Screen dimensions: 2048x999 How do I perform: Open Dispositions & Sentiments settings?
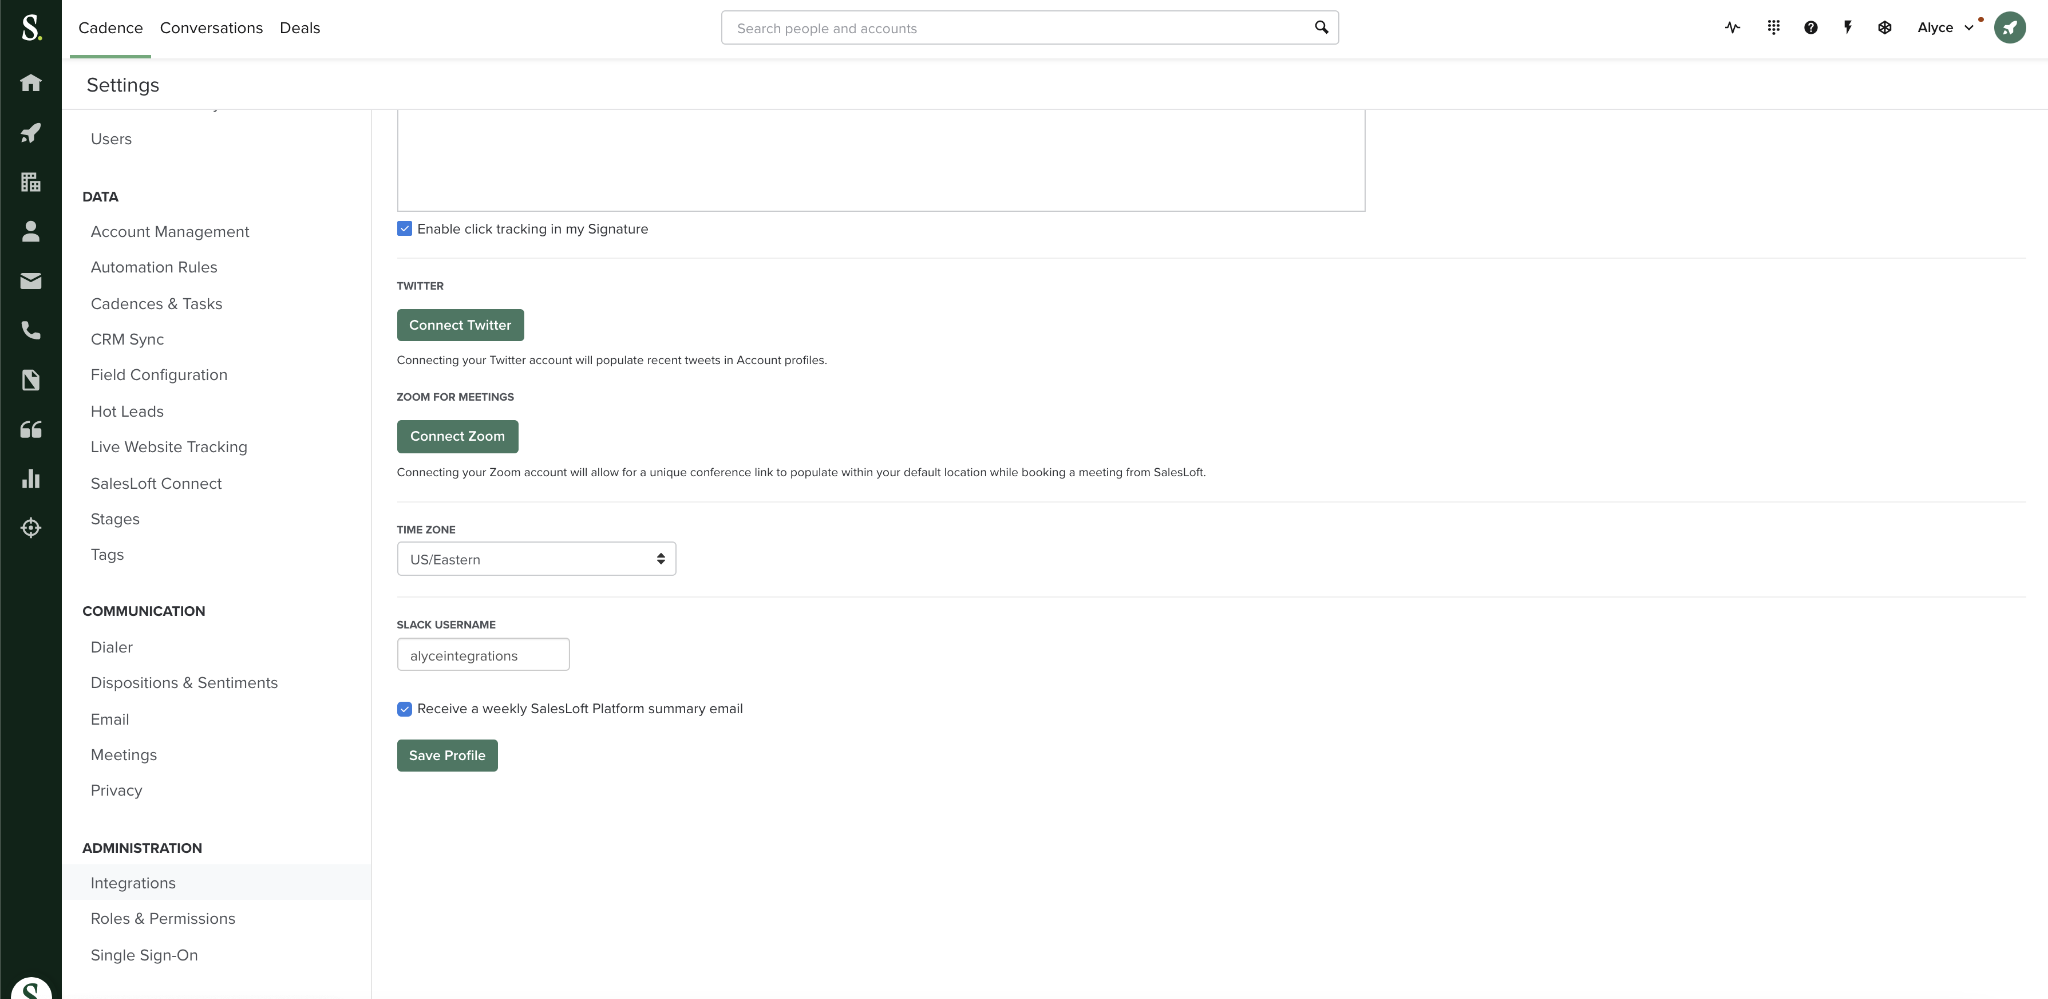pos(184,683)
